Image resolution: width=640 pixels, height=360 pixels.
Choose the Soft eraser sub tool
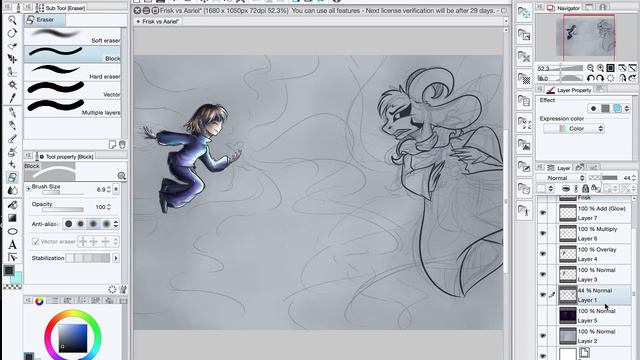[72, 36]
